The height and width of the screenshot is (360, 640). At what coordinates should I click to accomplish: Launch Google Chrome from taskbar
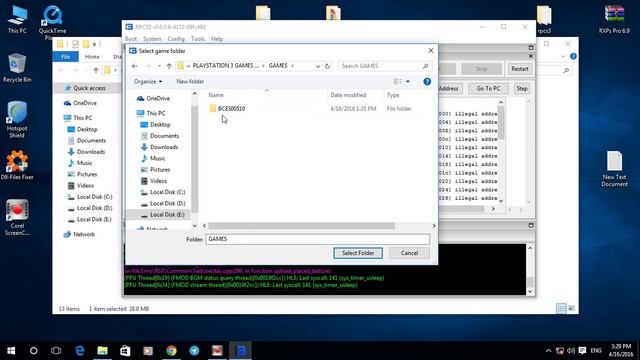(171, 351)
